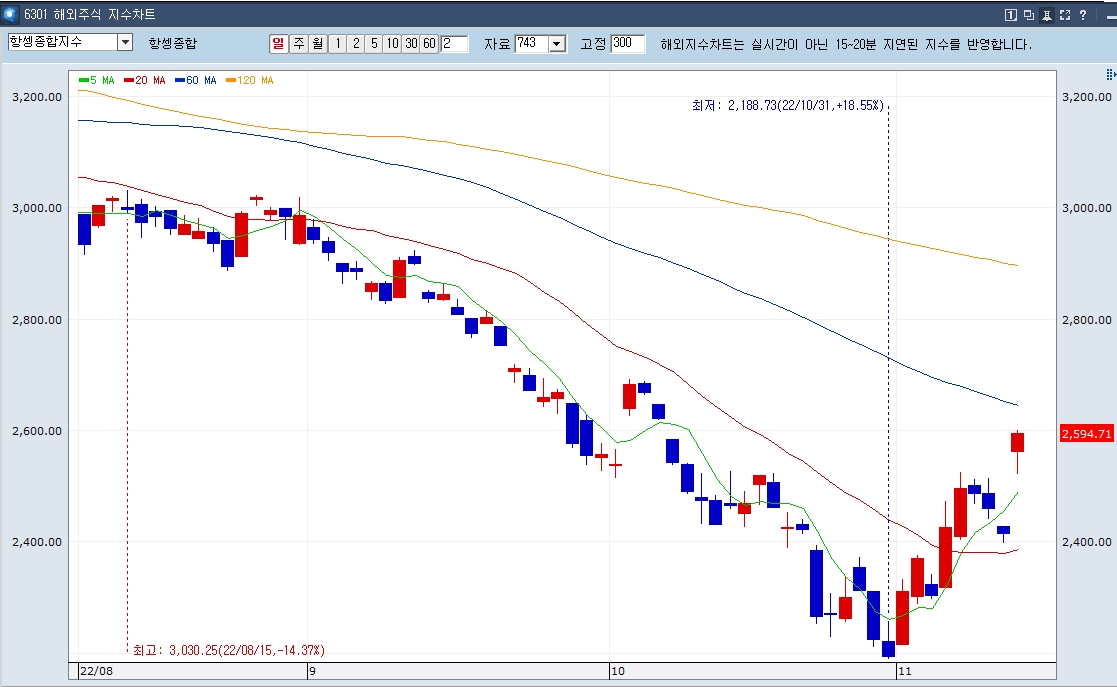Click the 고정 300 input field
The image size is (1117, 687).
click(x=628, y=44)
